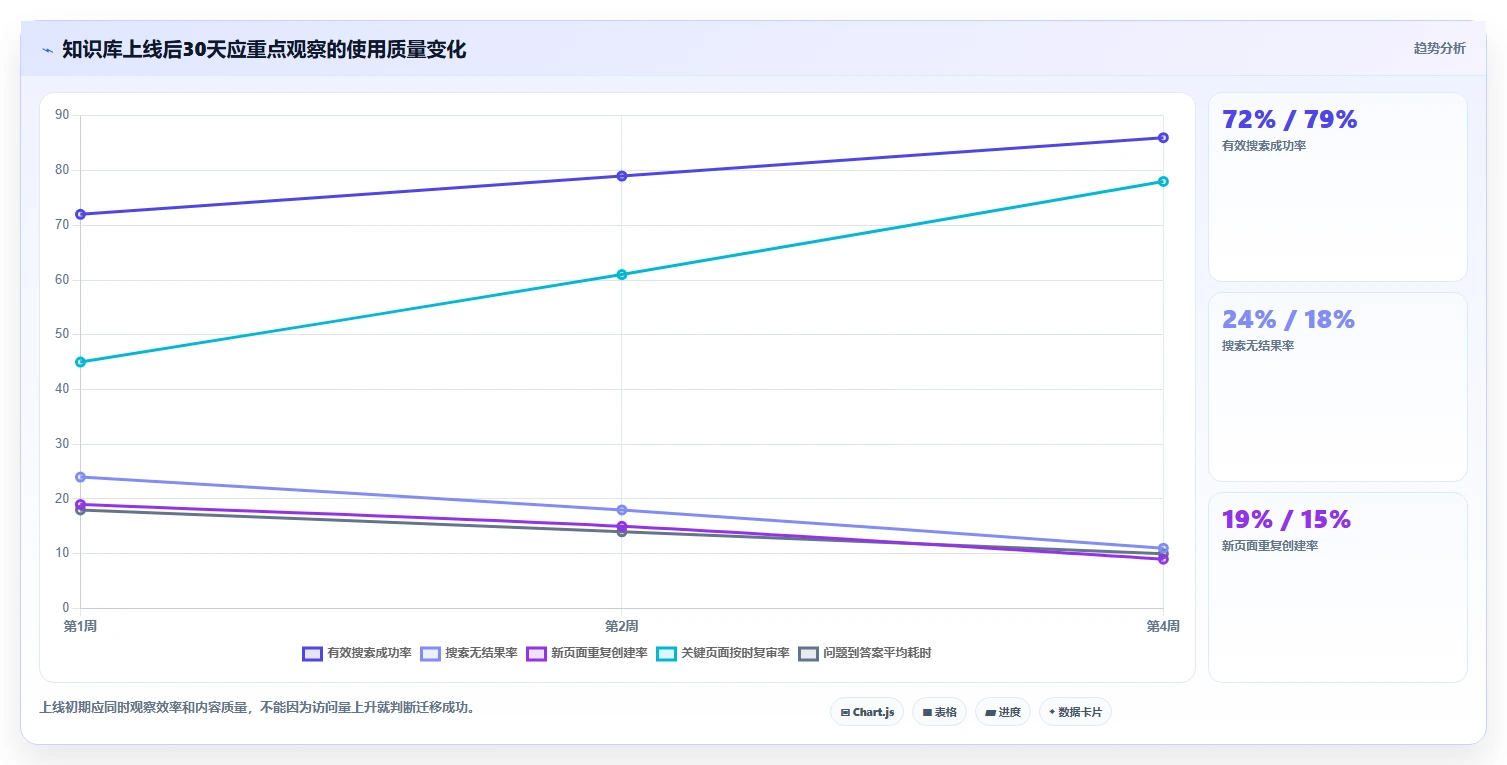
Task: Click the 新页面重复创建率 caption in the third card
Action: [1270, 546]
